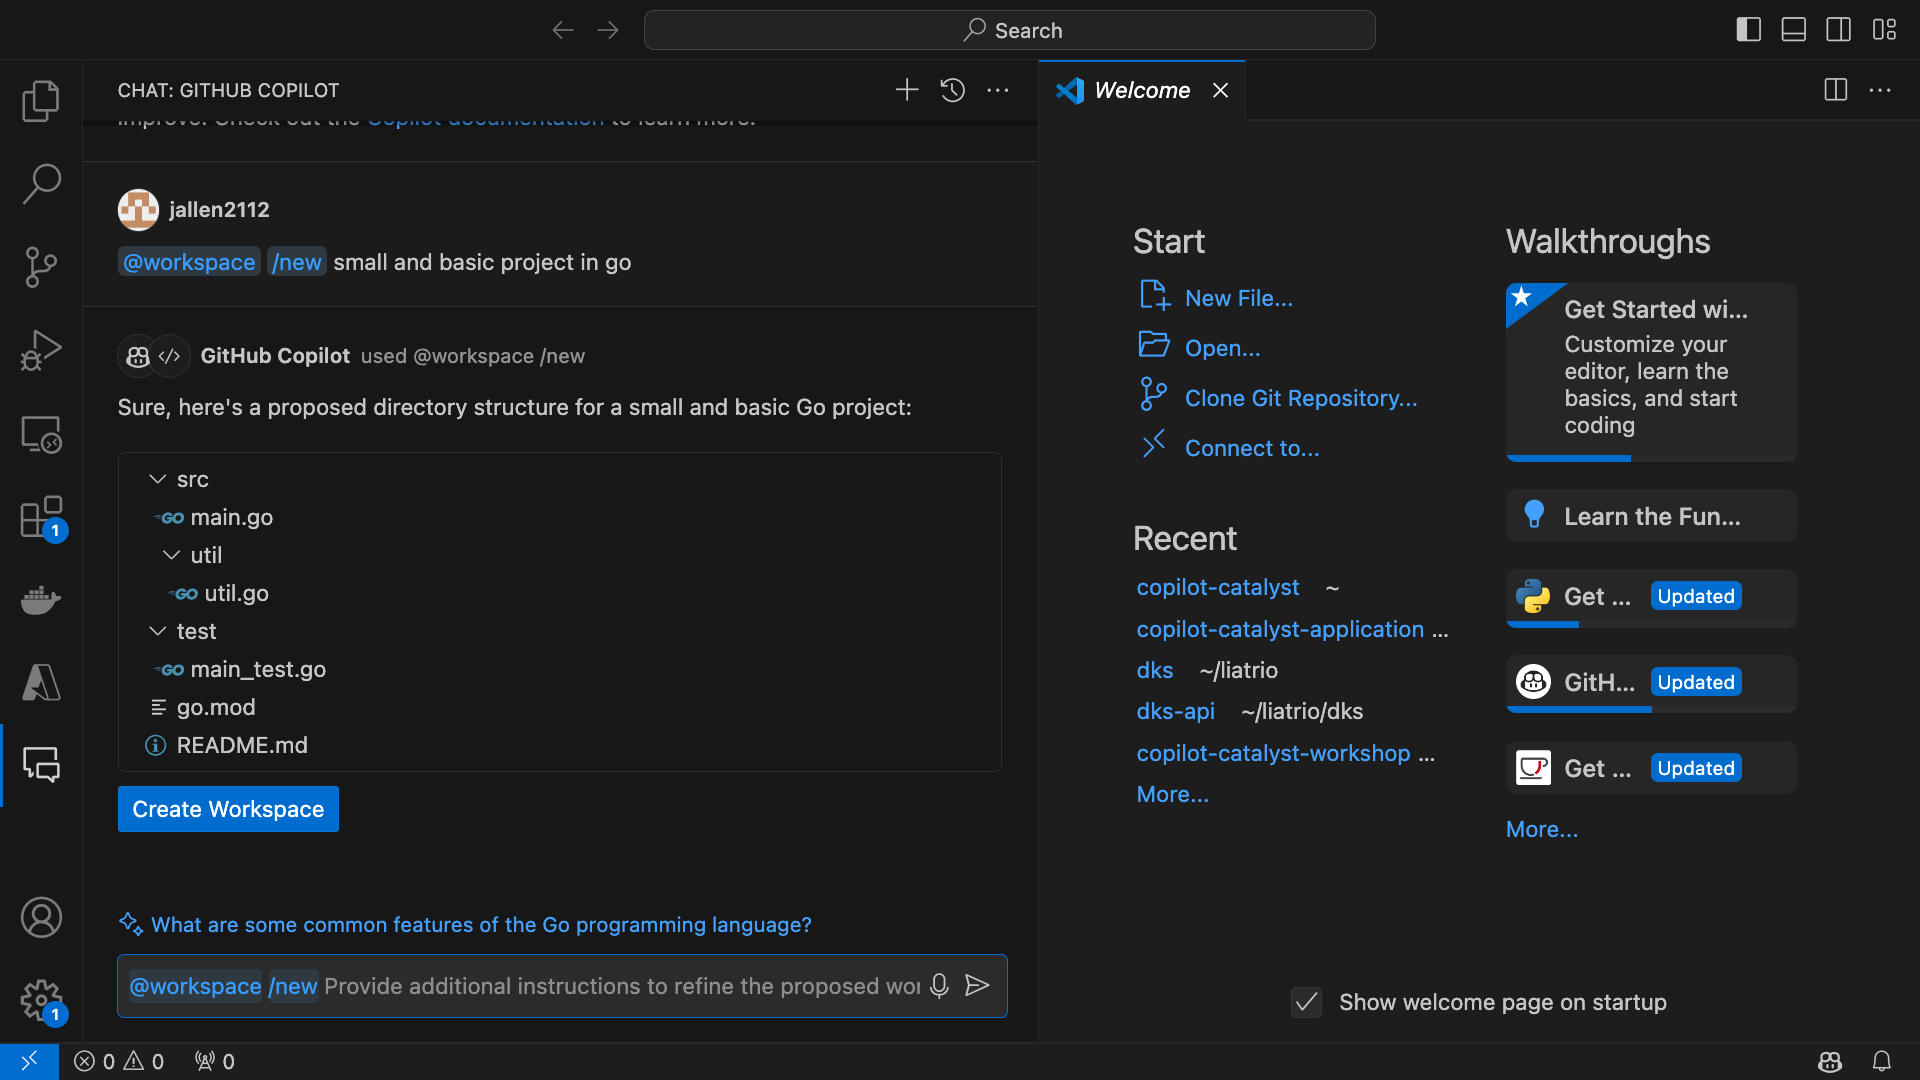Open the Docker view

[41, 600]
